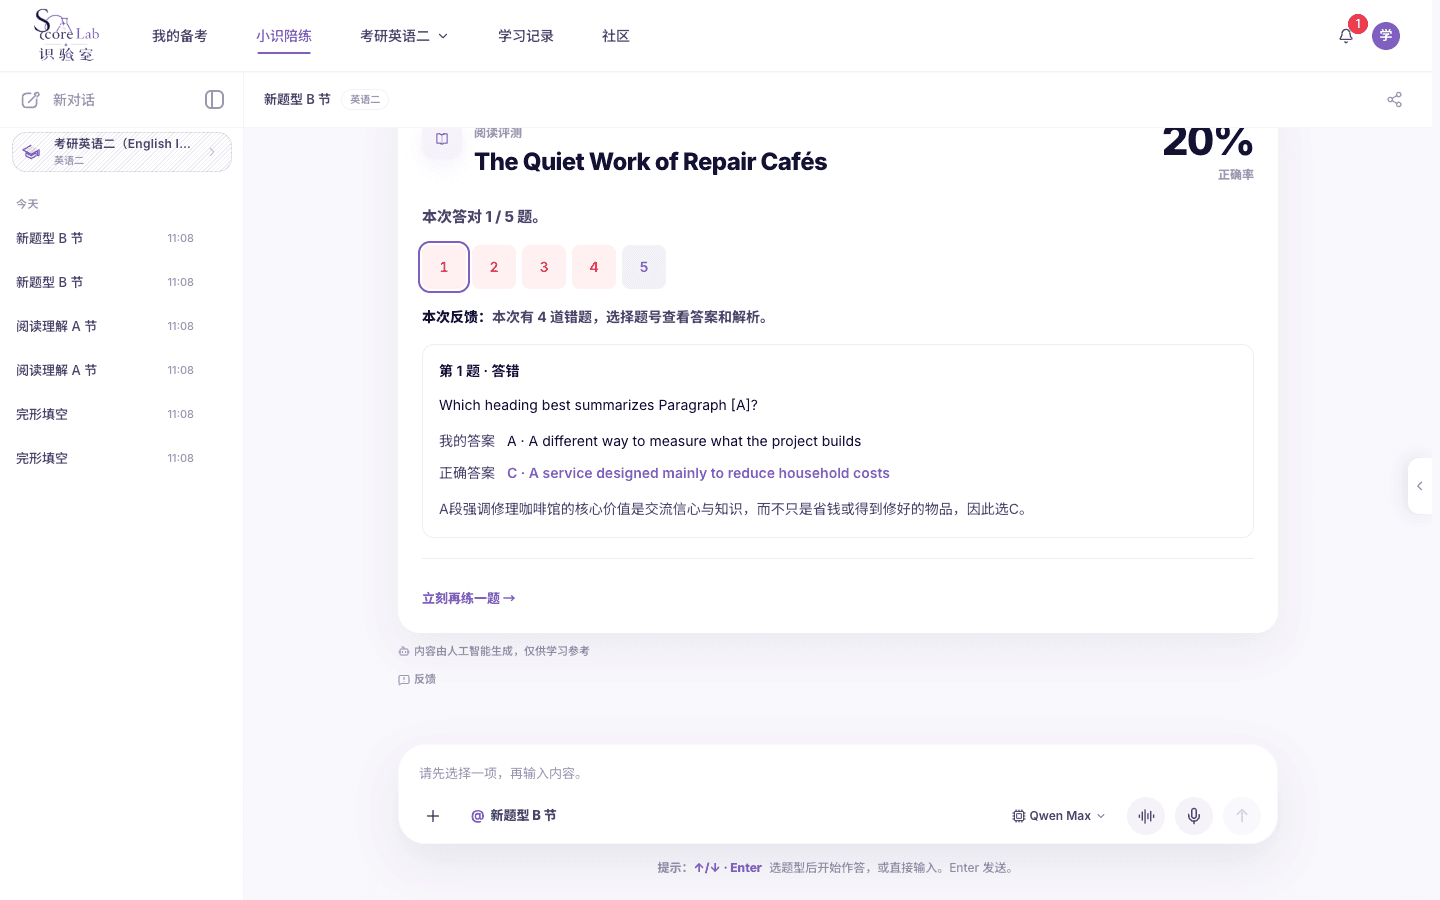1440x900 pixels.
Task: Open the Qwen Max model dropdown
Action: pos(1059,816)
